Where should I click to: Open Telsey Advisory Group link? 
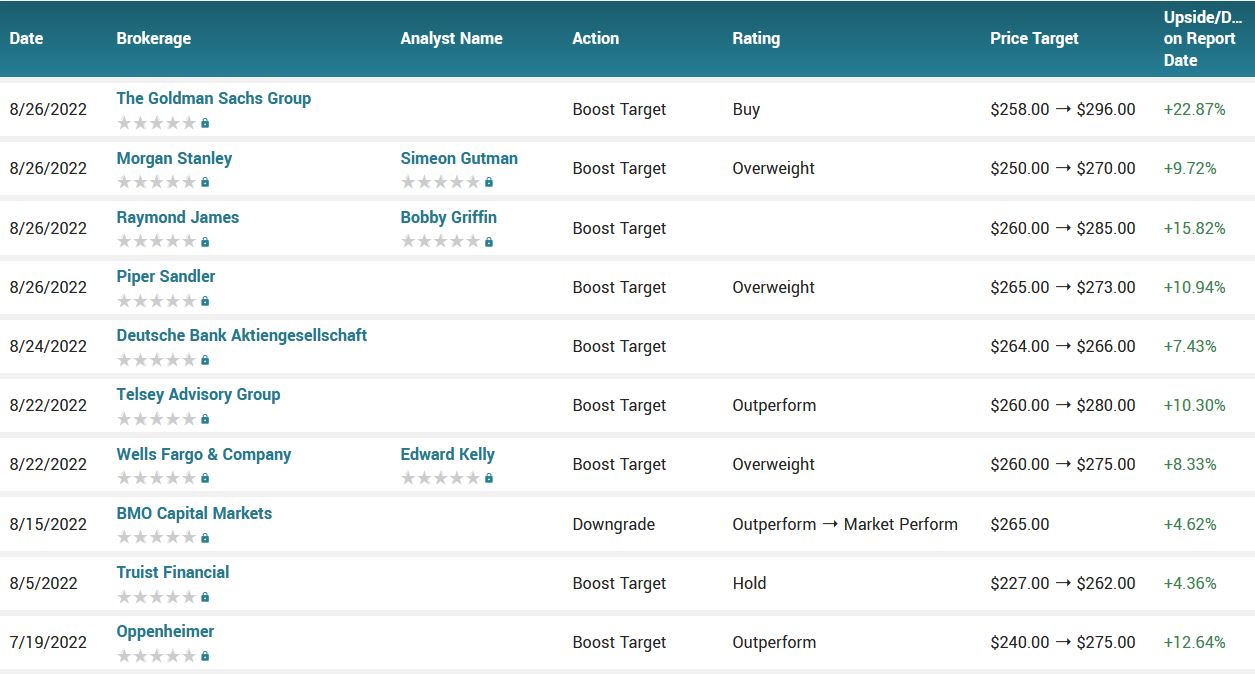pos(198,394)
